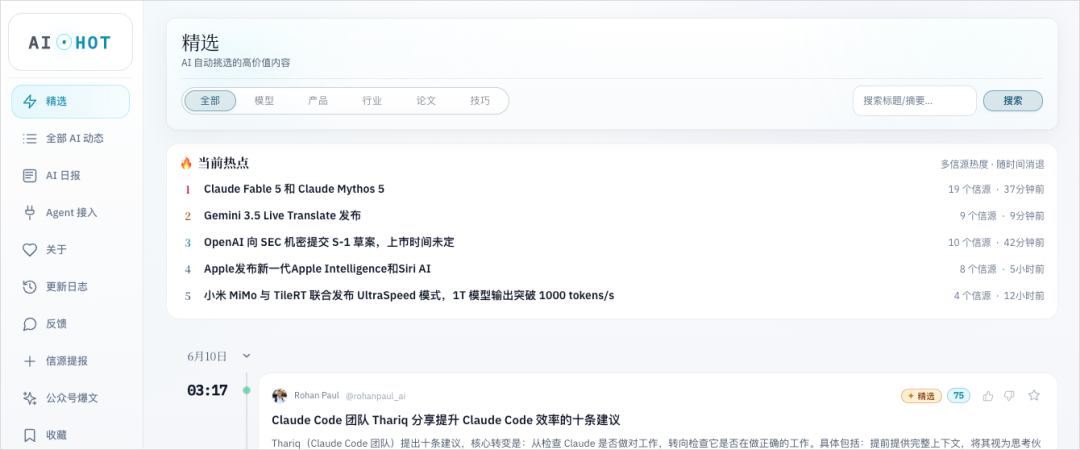Click Rohan Paul's avatar
Viewport: 1080px width, 450px height.
pyautogui.click(x=280, y=396)
